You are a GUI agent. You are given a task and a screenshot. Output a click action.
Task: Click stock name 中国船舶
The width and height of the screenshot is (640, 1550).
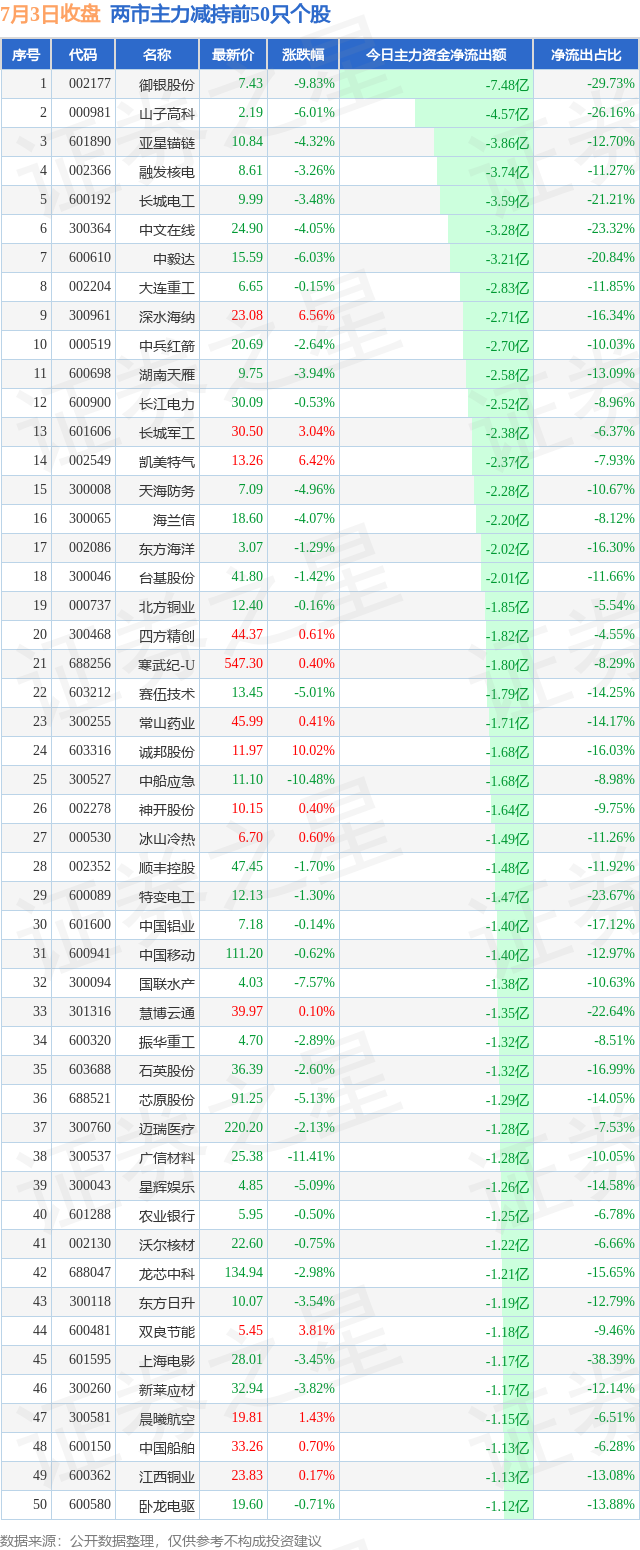(167, 1447)
